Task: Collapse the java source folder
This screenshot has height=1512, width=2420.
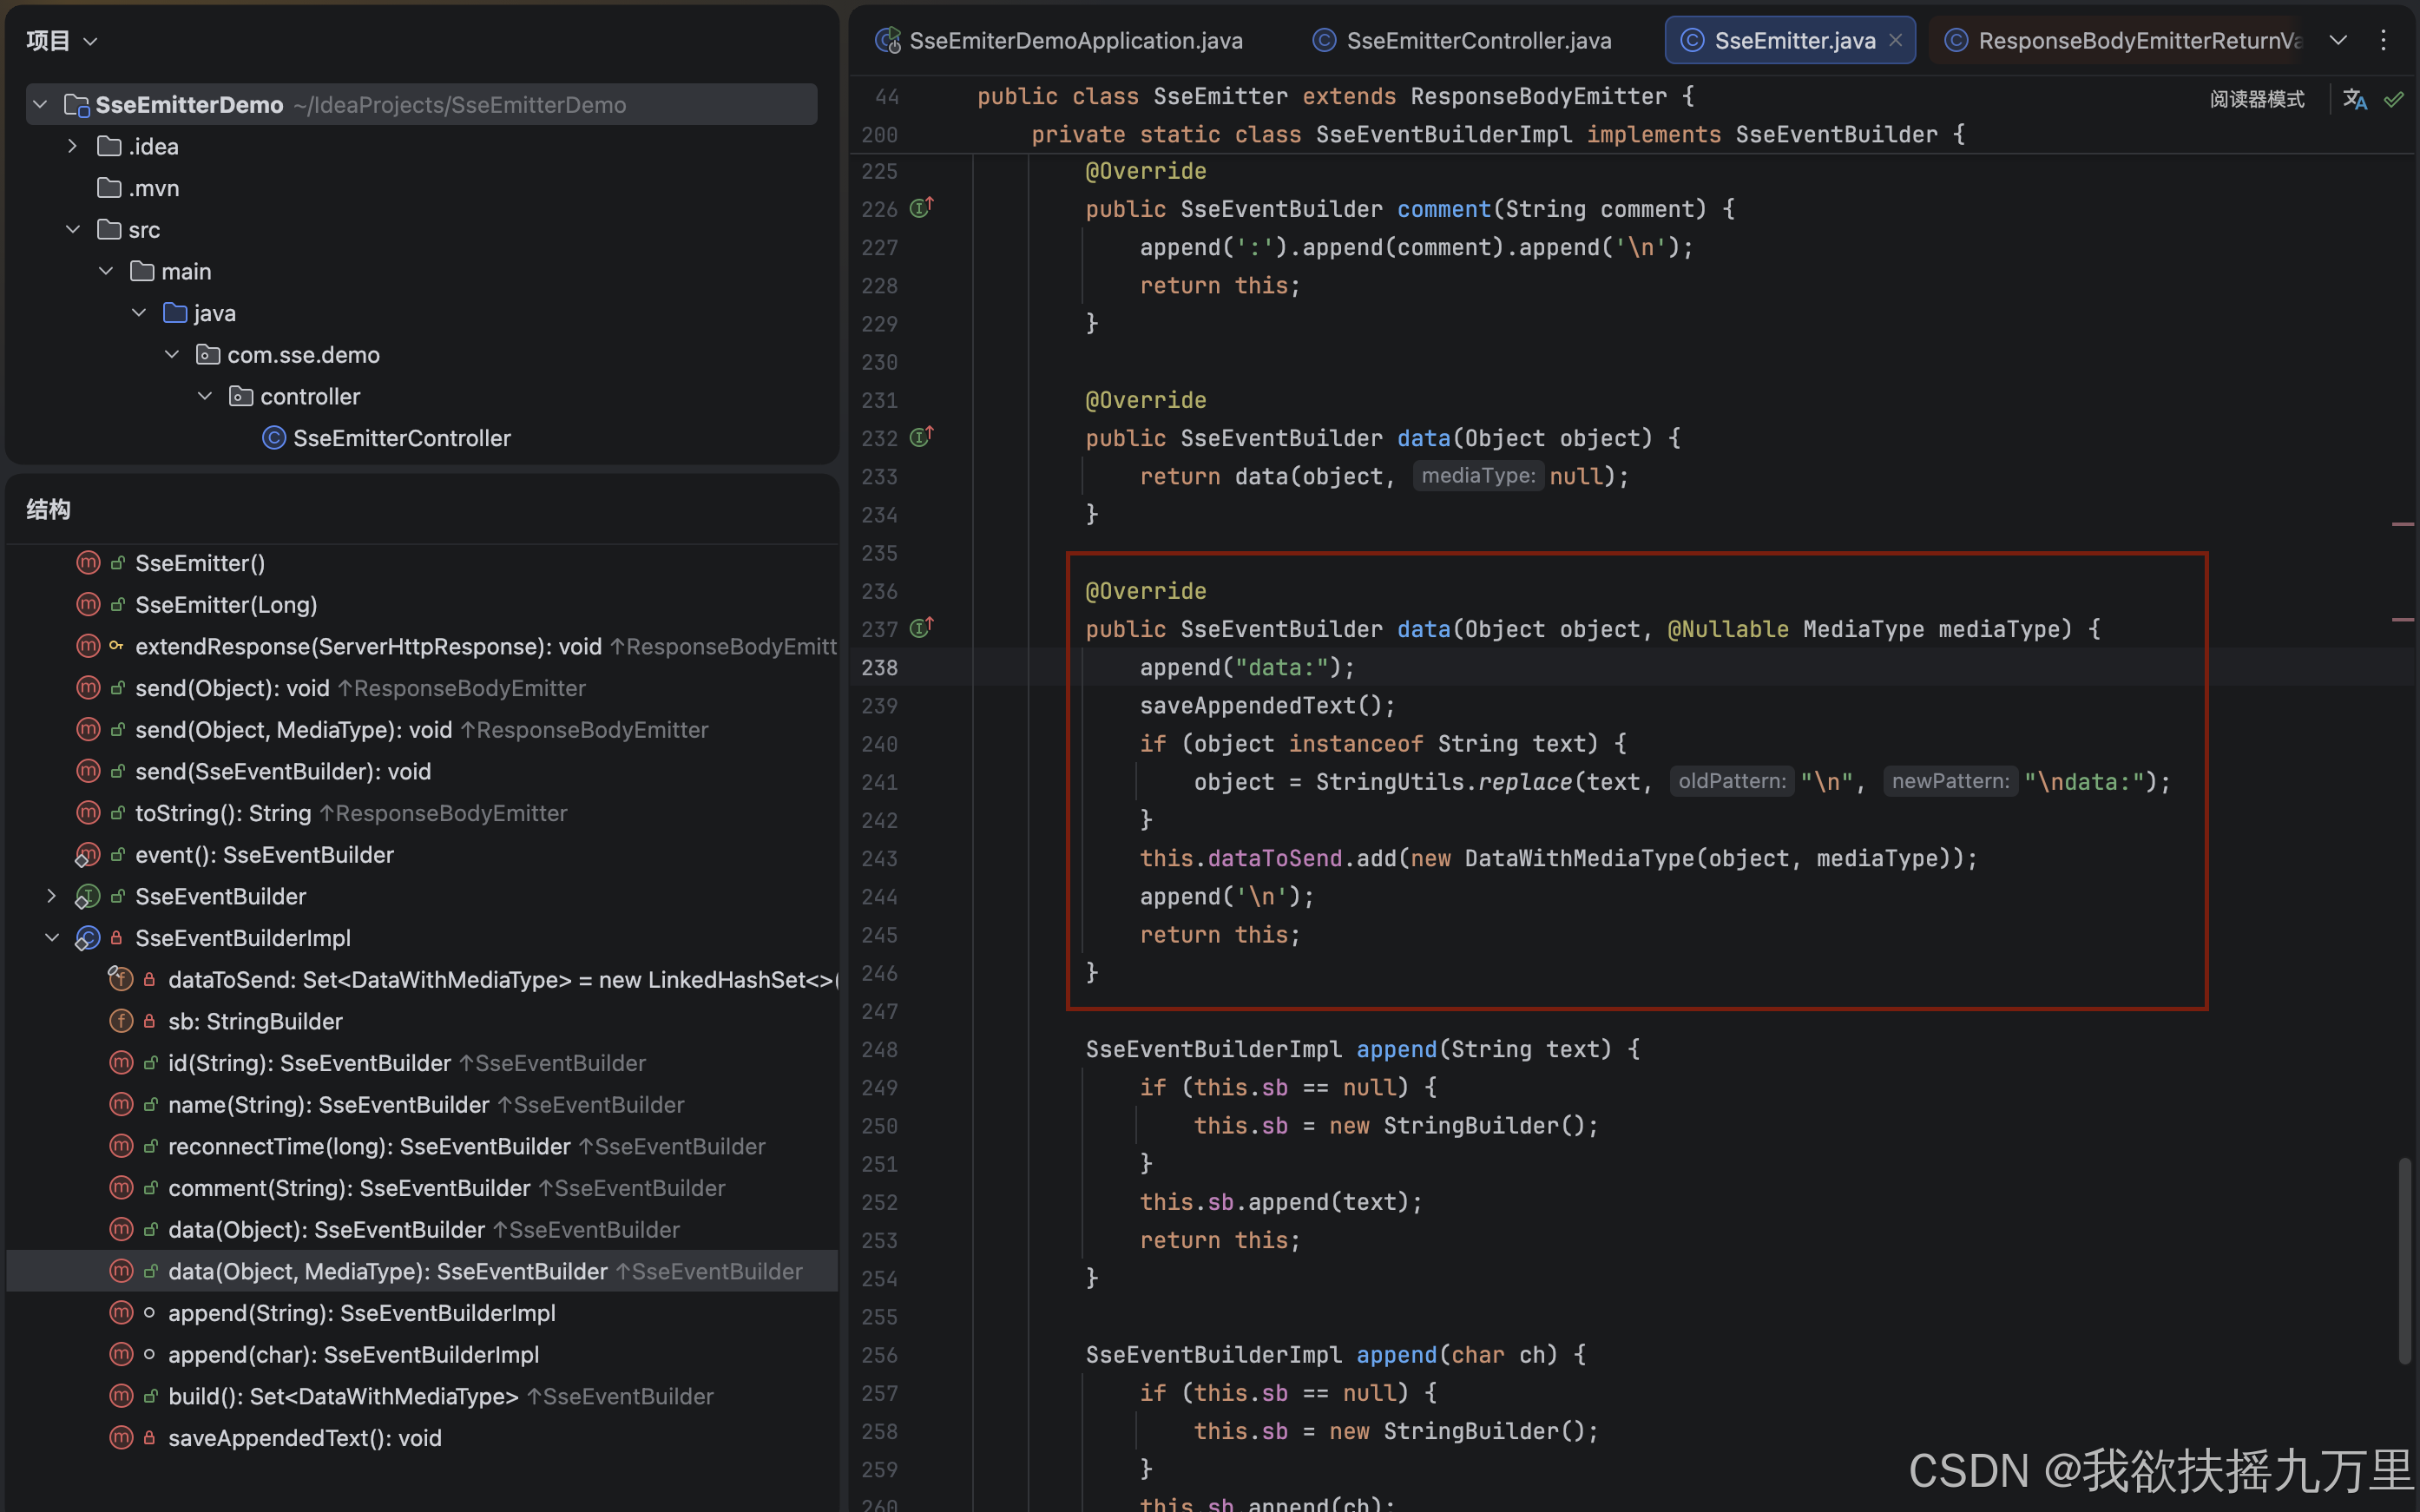Action: pyautogui.click(x=139, y=313)
